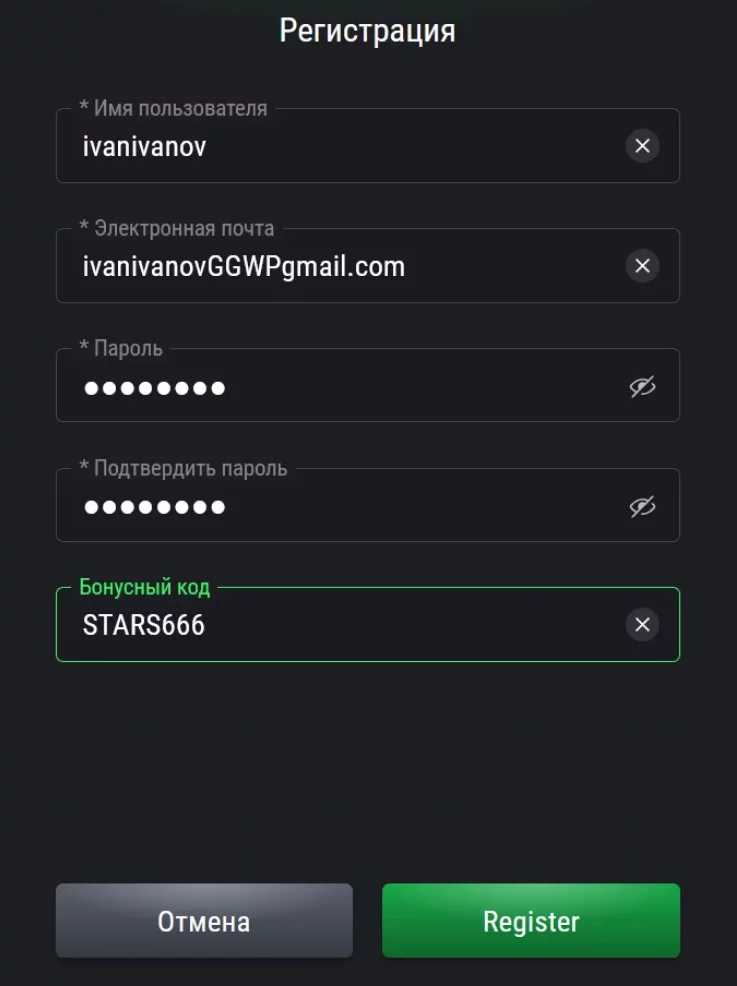Focus the username field containing ivanivanov

coord(340,147)
